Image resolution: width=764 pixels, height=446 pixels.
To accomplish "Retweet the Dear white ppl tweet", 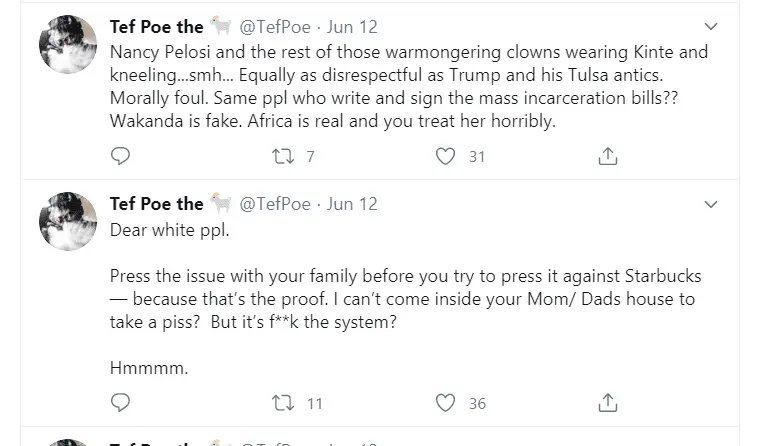I will (x=283, y=403).
